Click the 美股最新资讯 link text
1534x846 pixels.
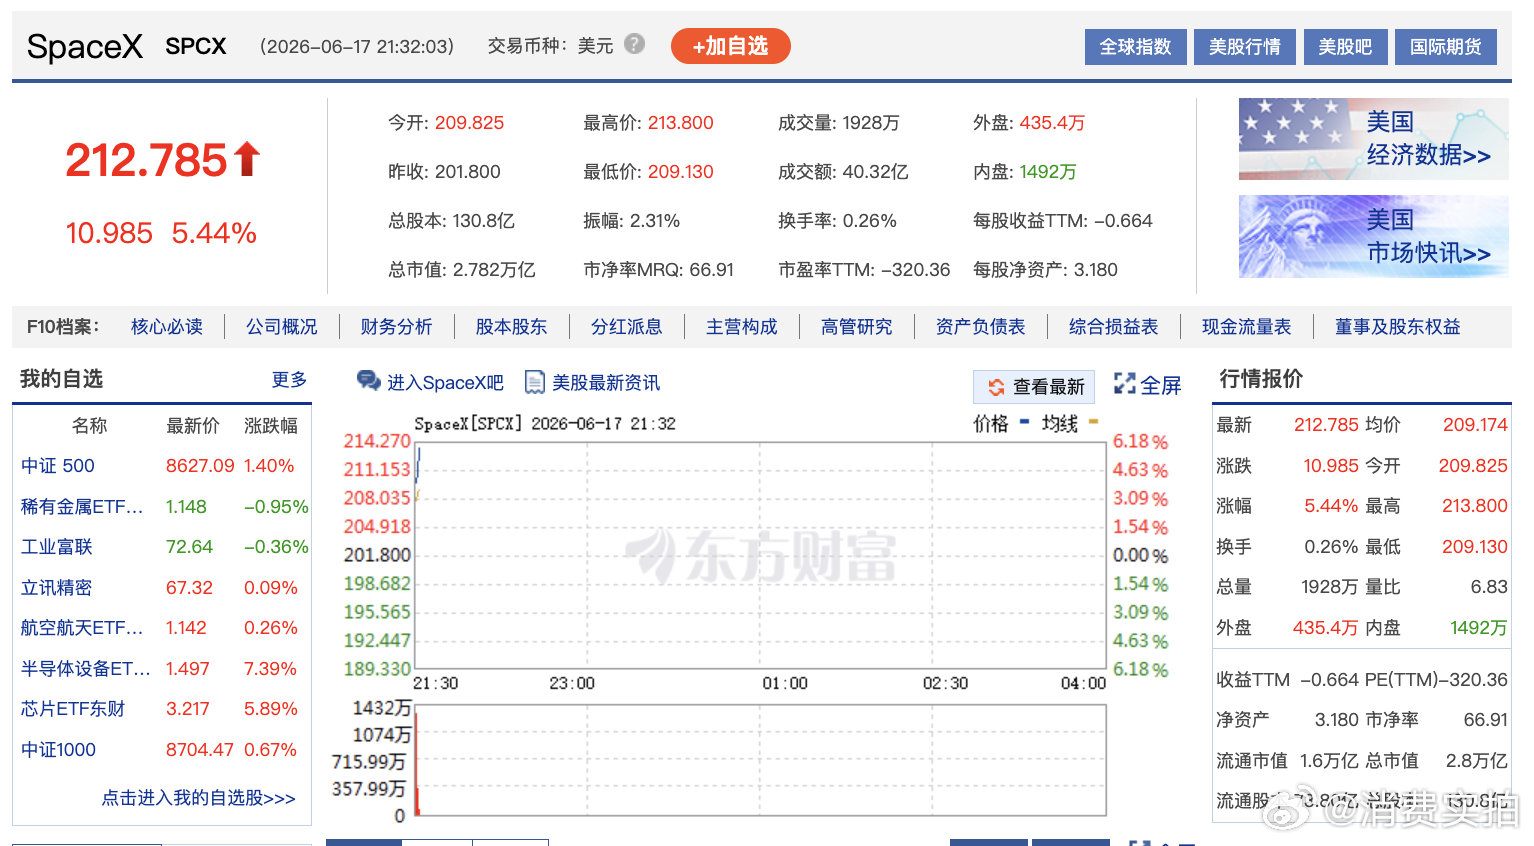(606, 383)
